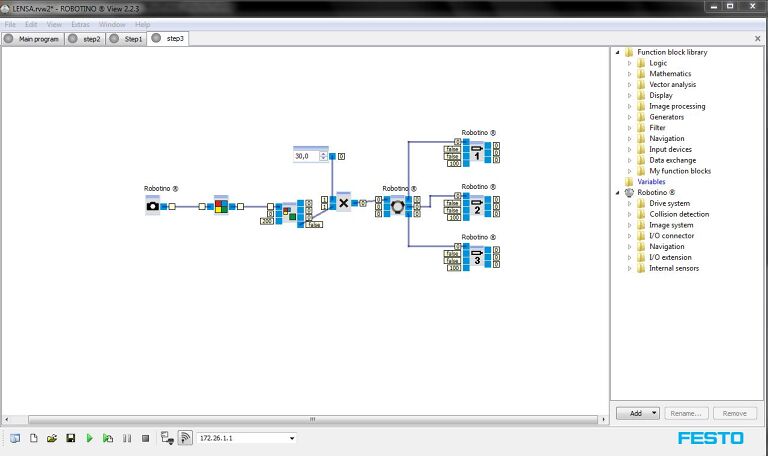
Task: Expand the Display folder
Action: tap(629, 96)
